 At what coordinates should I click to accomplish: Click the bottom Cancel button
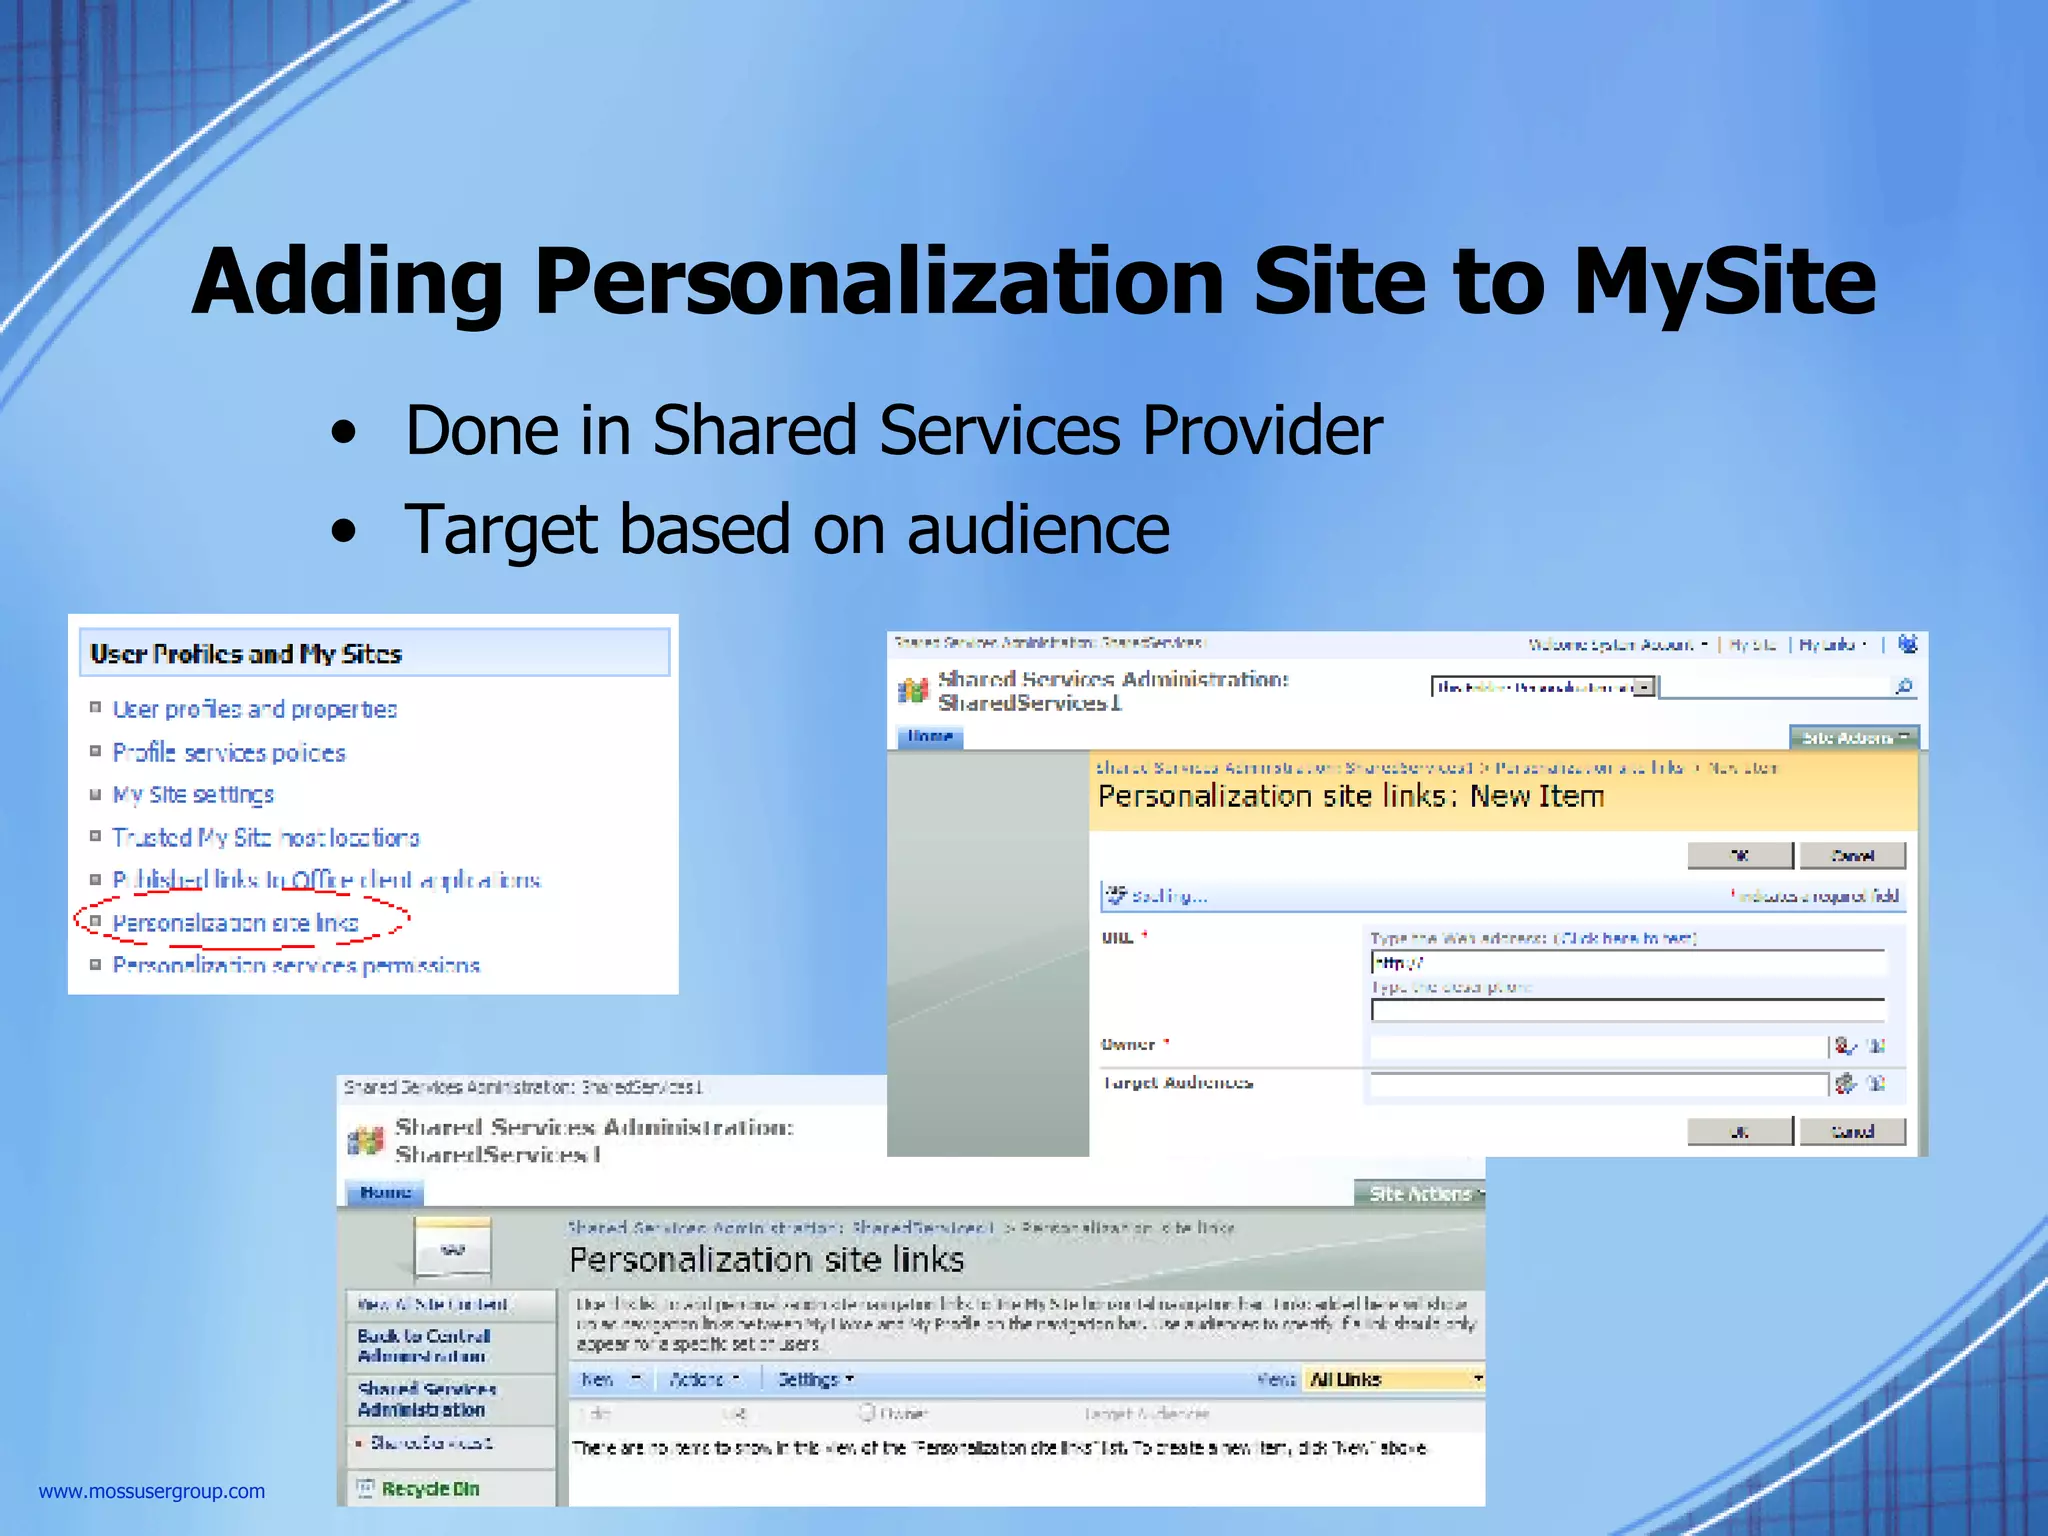pyautogui.click(x=1852, y=1131)
